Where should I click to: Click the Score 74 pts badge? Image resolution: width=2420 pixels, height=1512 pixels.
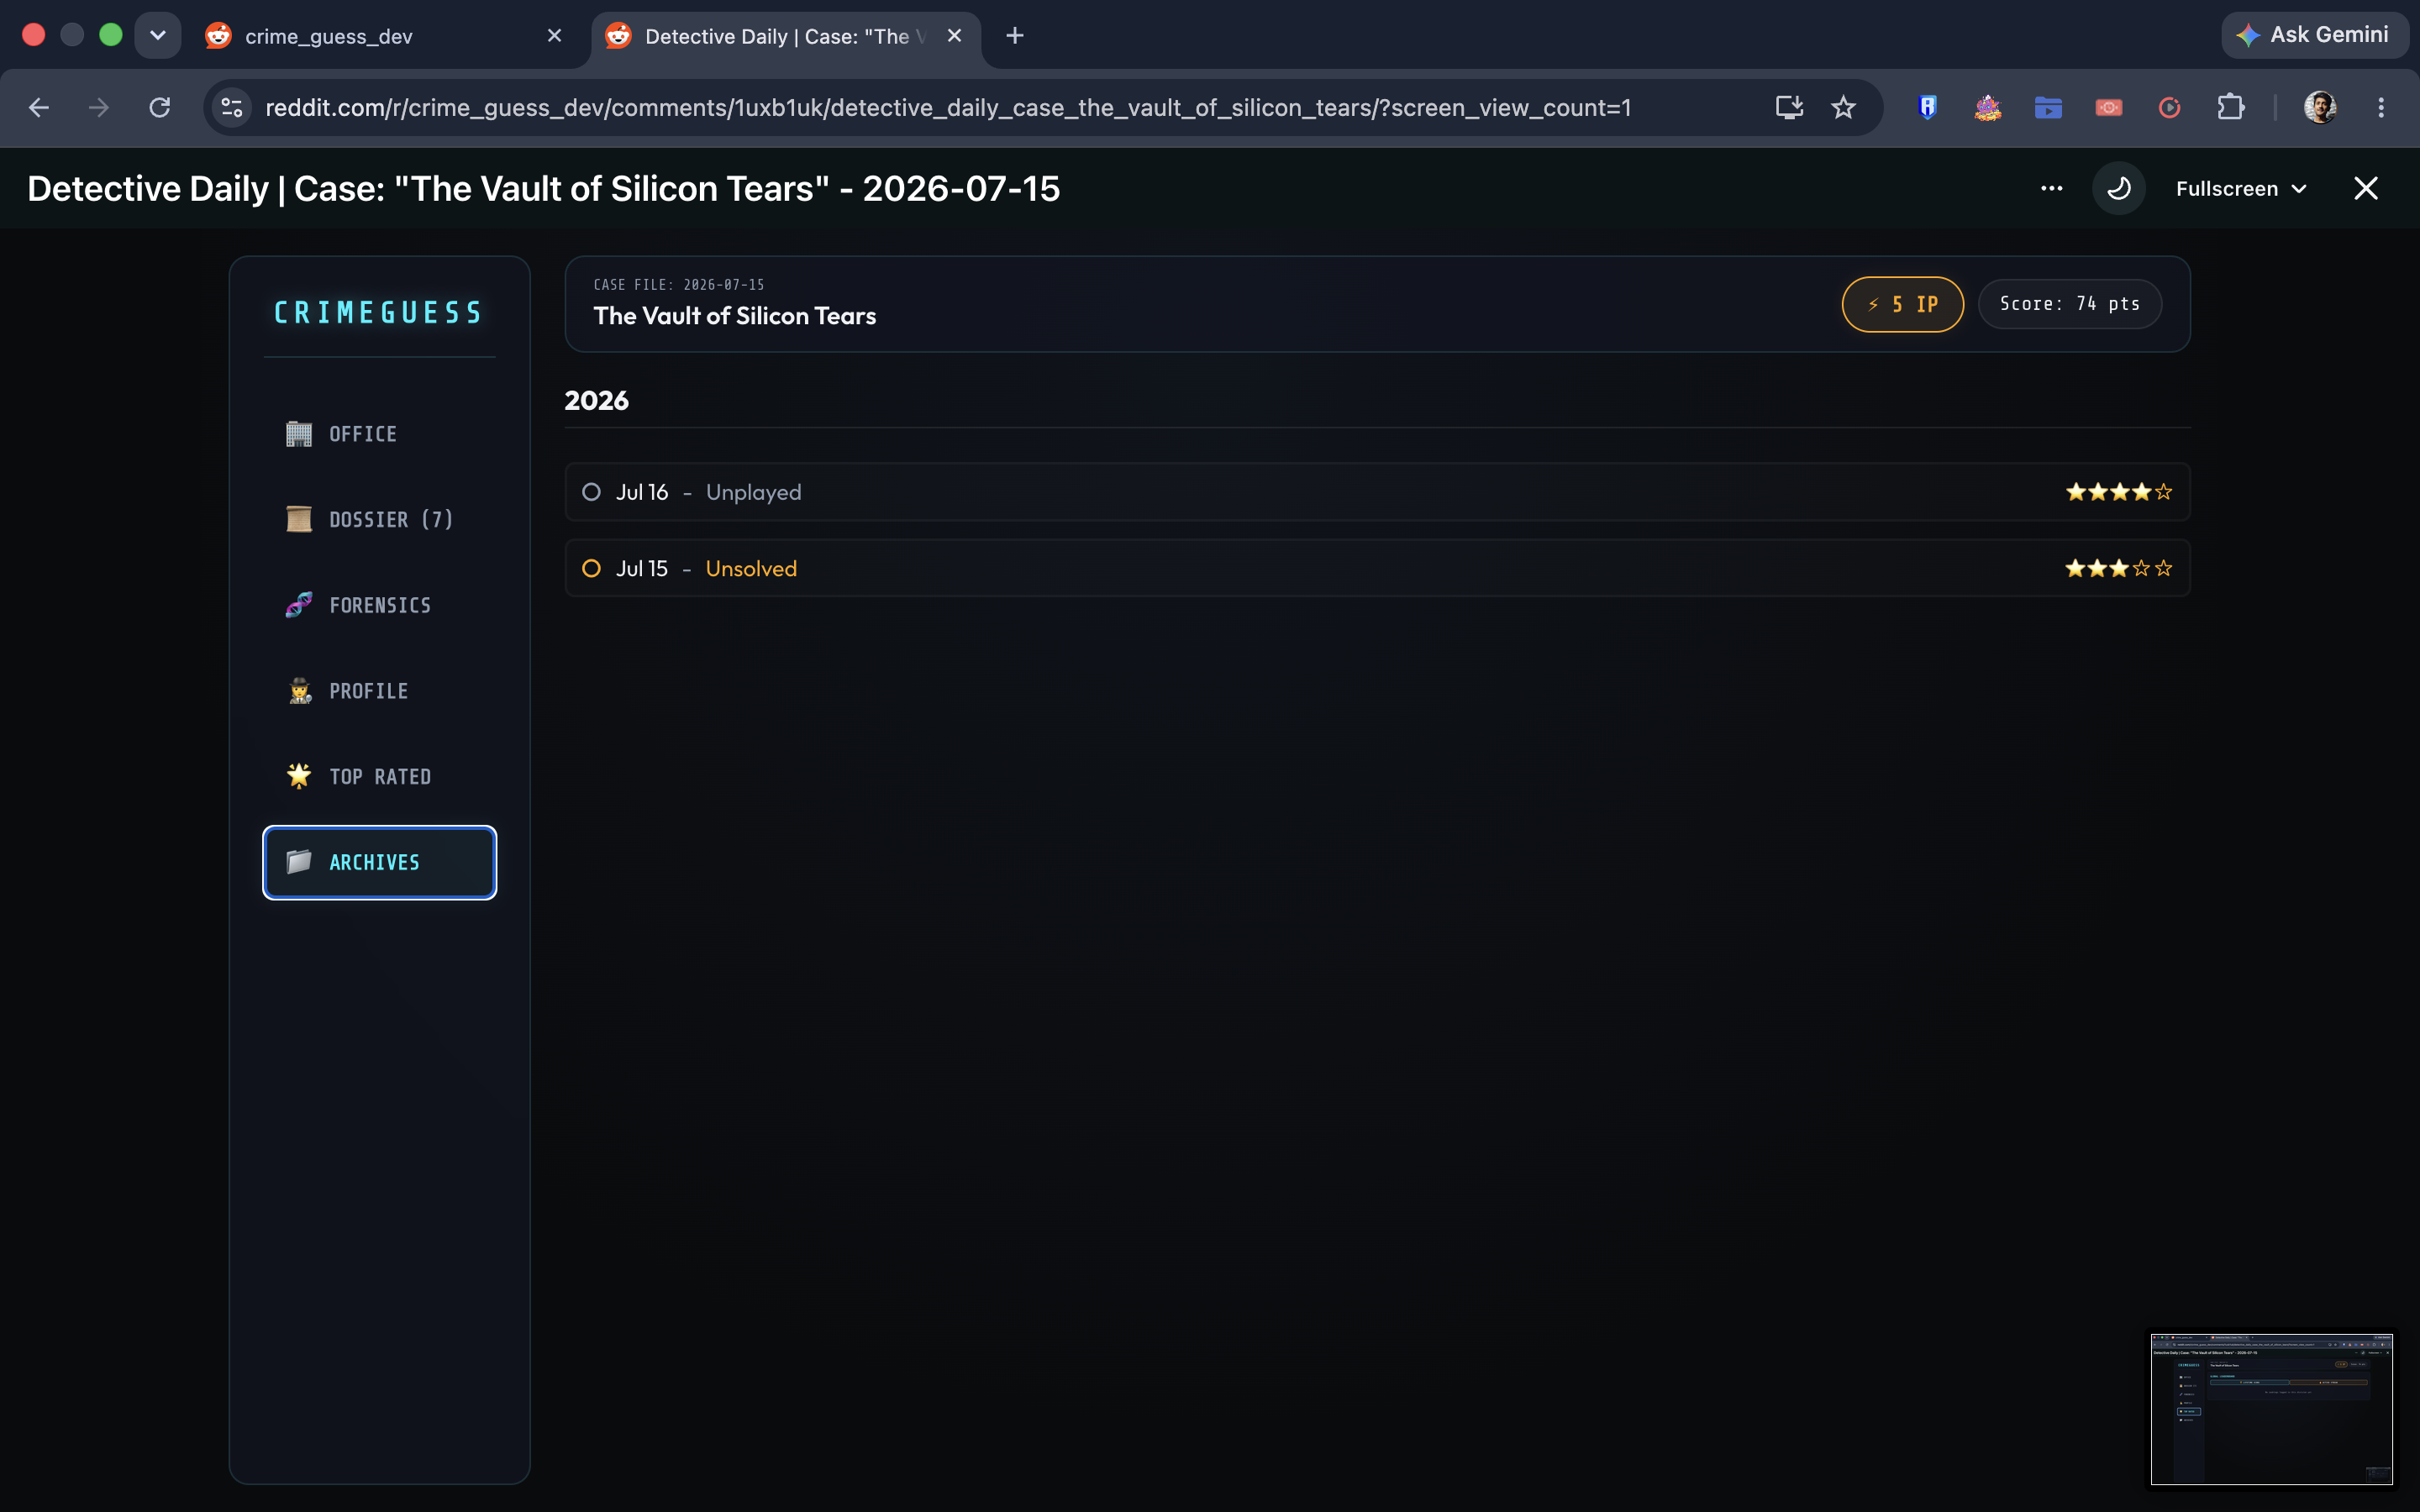(x=2069, y=304)
